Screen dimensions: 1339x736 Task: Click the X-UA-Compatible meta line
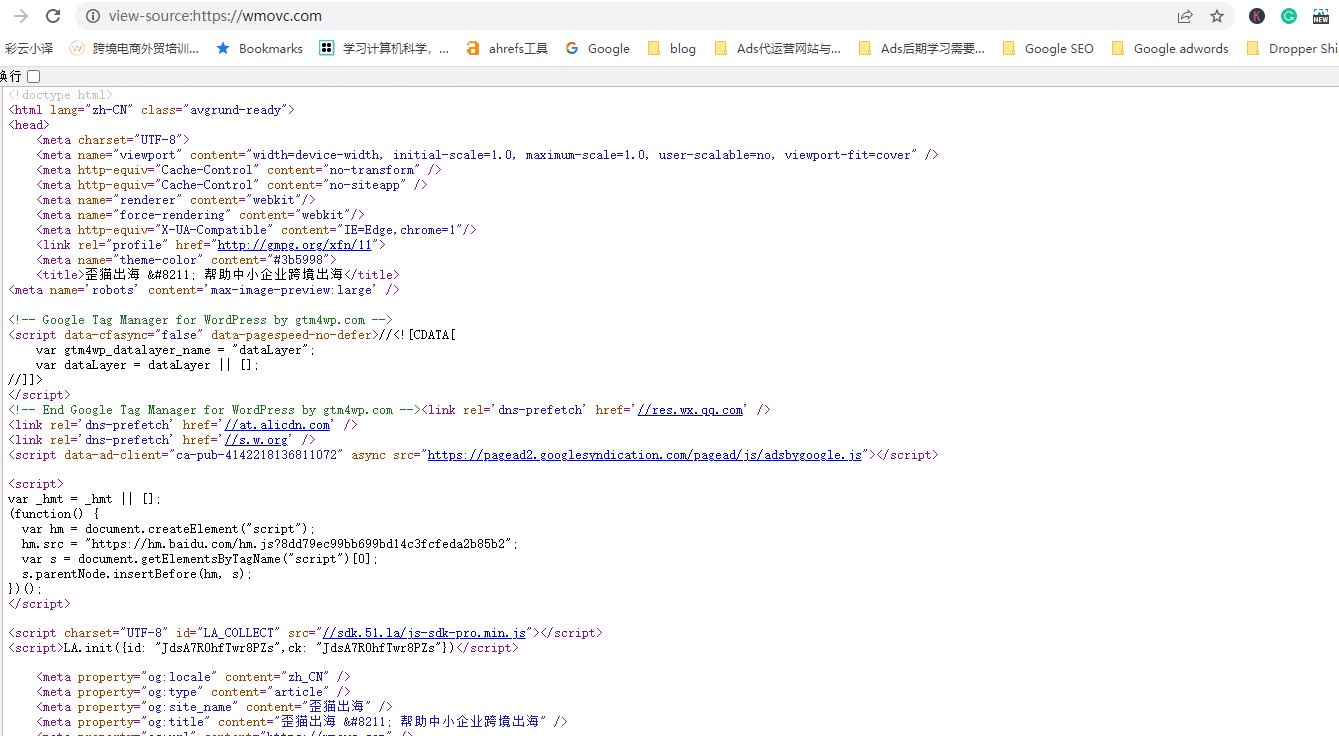coord(256,230)
